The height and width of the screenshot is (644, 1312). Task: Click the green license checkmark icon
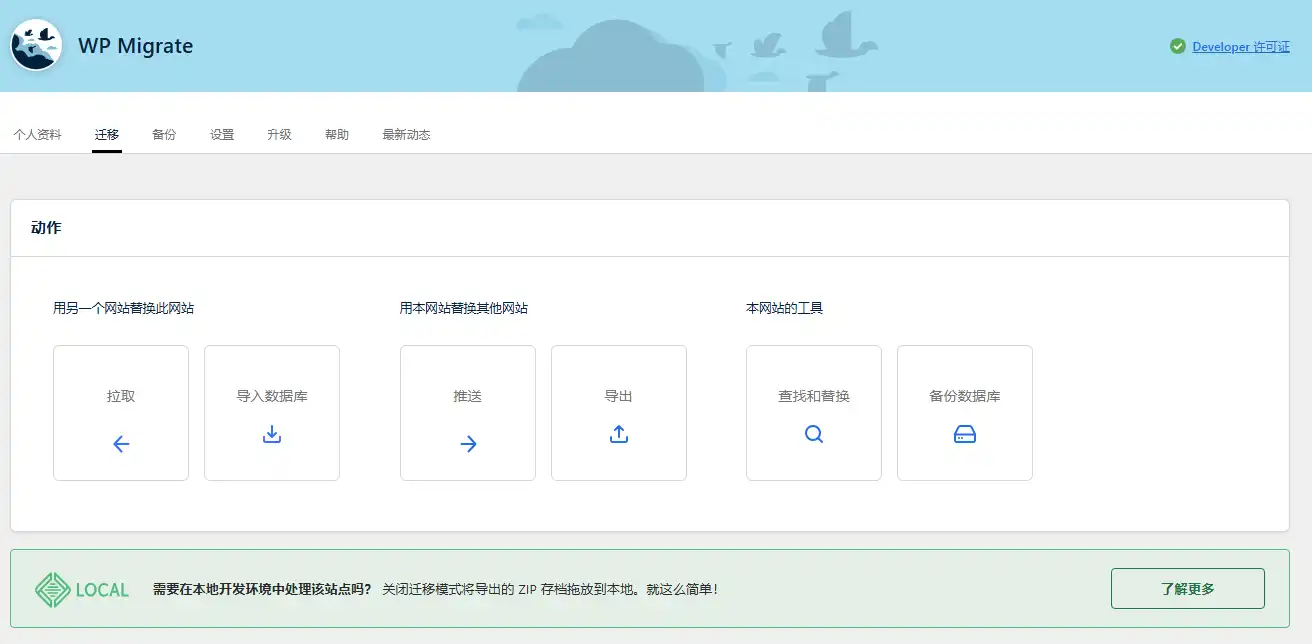pyautogui.click(x=1176, y=45)
